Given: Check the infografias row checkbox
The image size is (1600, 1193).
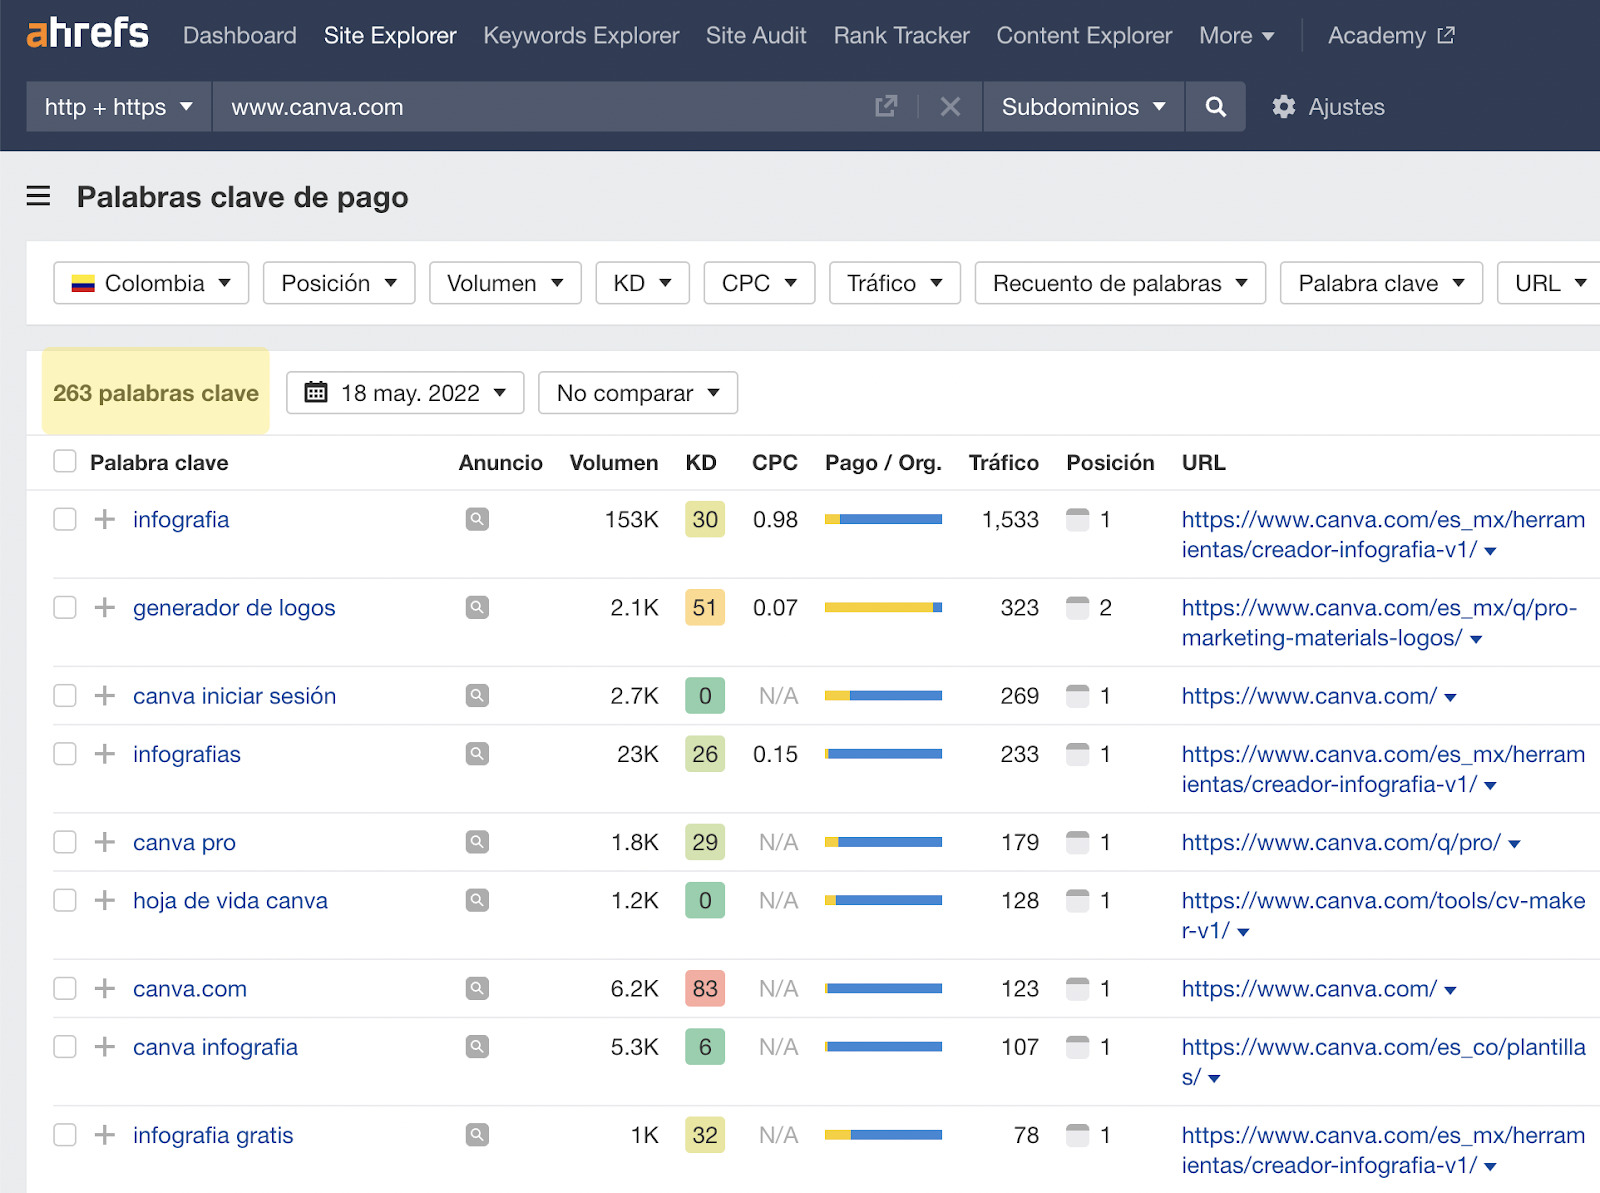Looking at the screenshot, I should click(65, 754).
